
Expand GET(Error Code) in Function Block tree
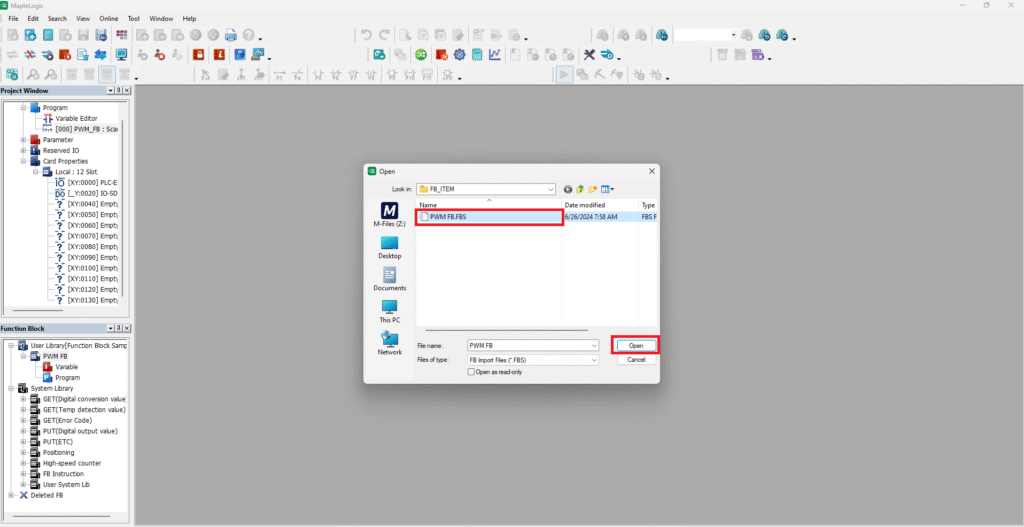click(x=24, y=421)
